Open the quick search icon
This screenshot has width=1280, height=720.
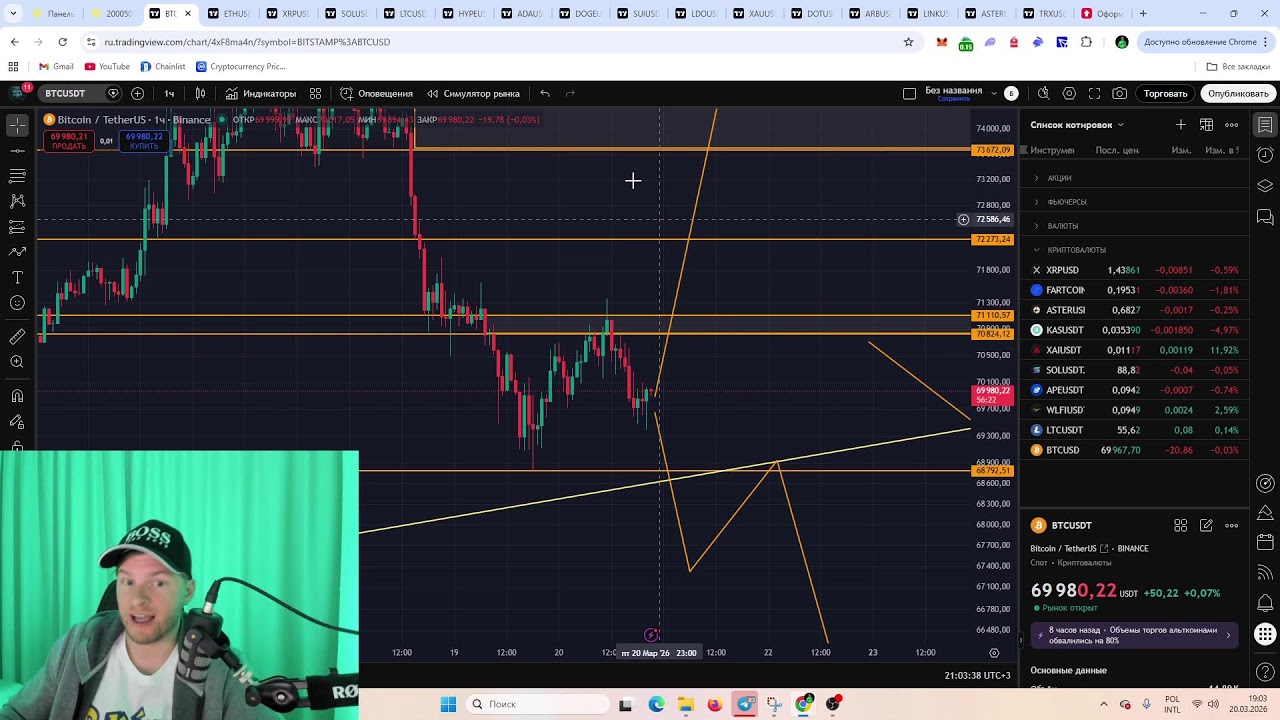[x=1043, y=93]
